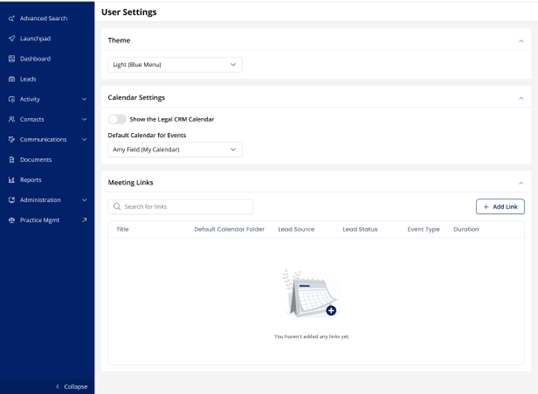This screenshot has height=394, width=538.
Task: Click the Theme section title
Action: (119, 40)
